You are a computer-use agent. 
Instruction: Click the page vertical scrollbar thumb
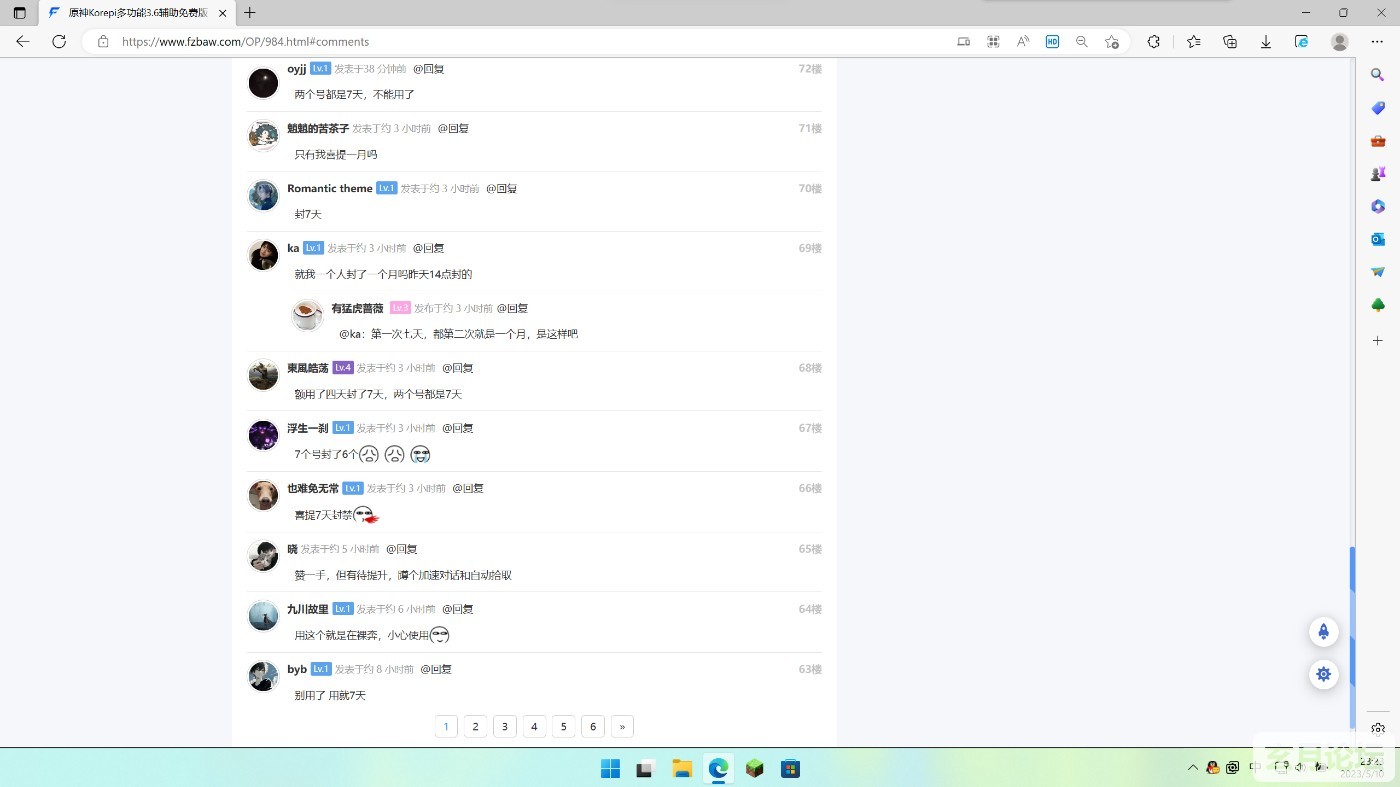[x=1353, y=637]
